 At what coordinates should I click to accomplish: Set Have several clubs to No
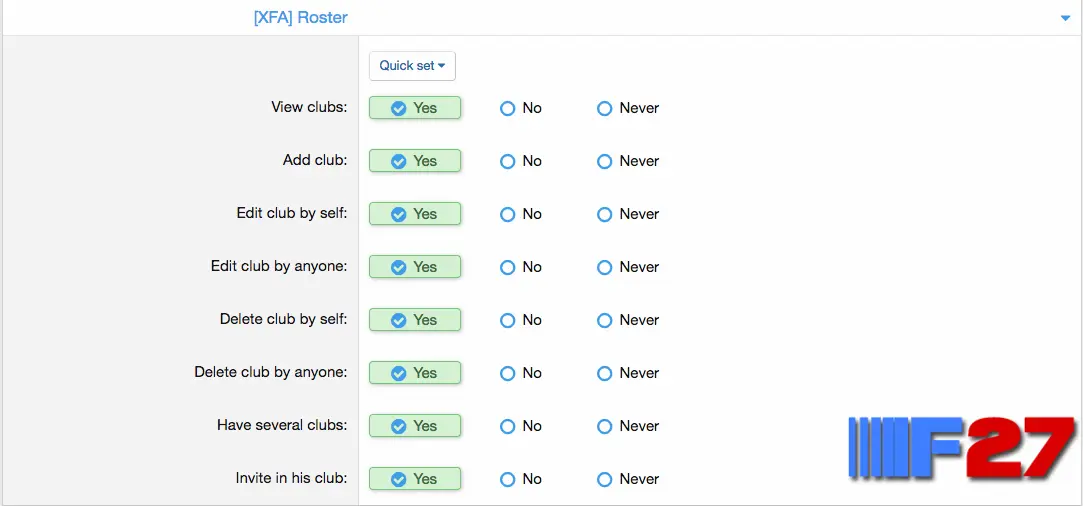pyautogui.click(x=521, y=427)
